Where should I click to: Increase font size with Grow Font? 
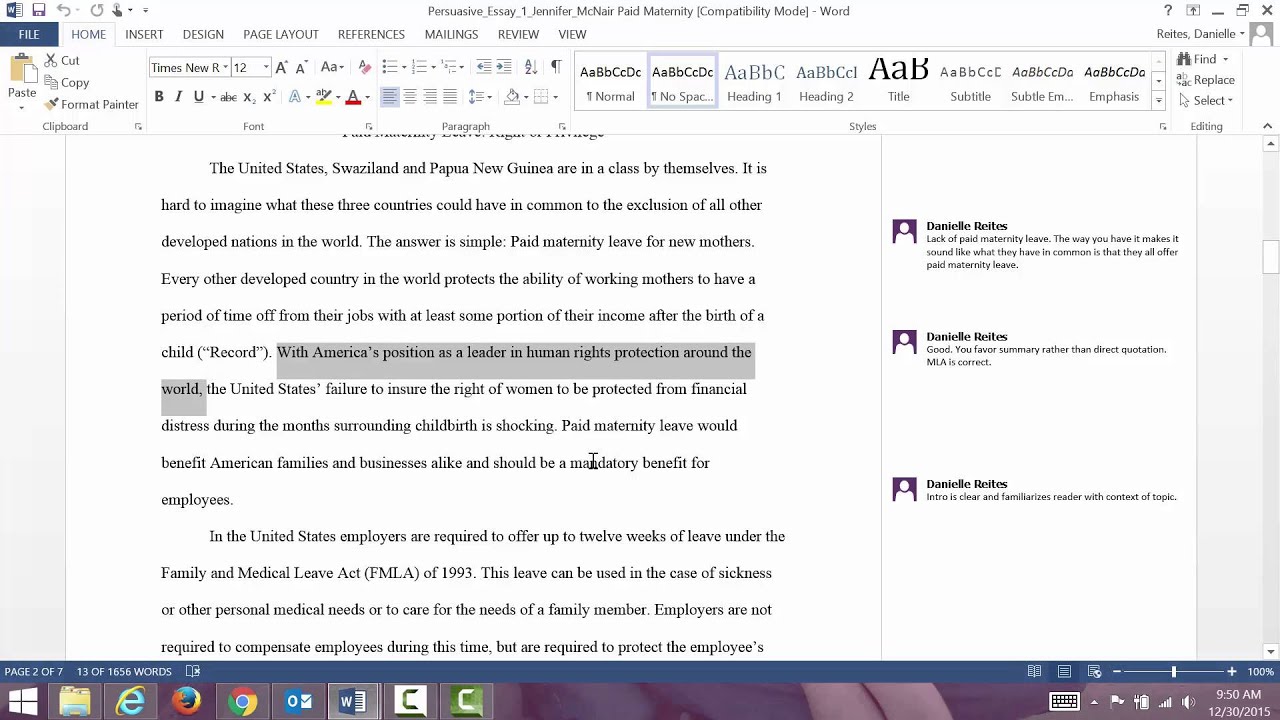click(x=281, y=67)
